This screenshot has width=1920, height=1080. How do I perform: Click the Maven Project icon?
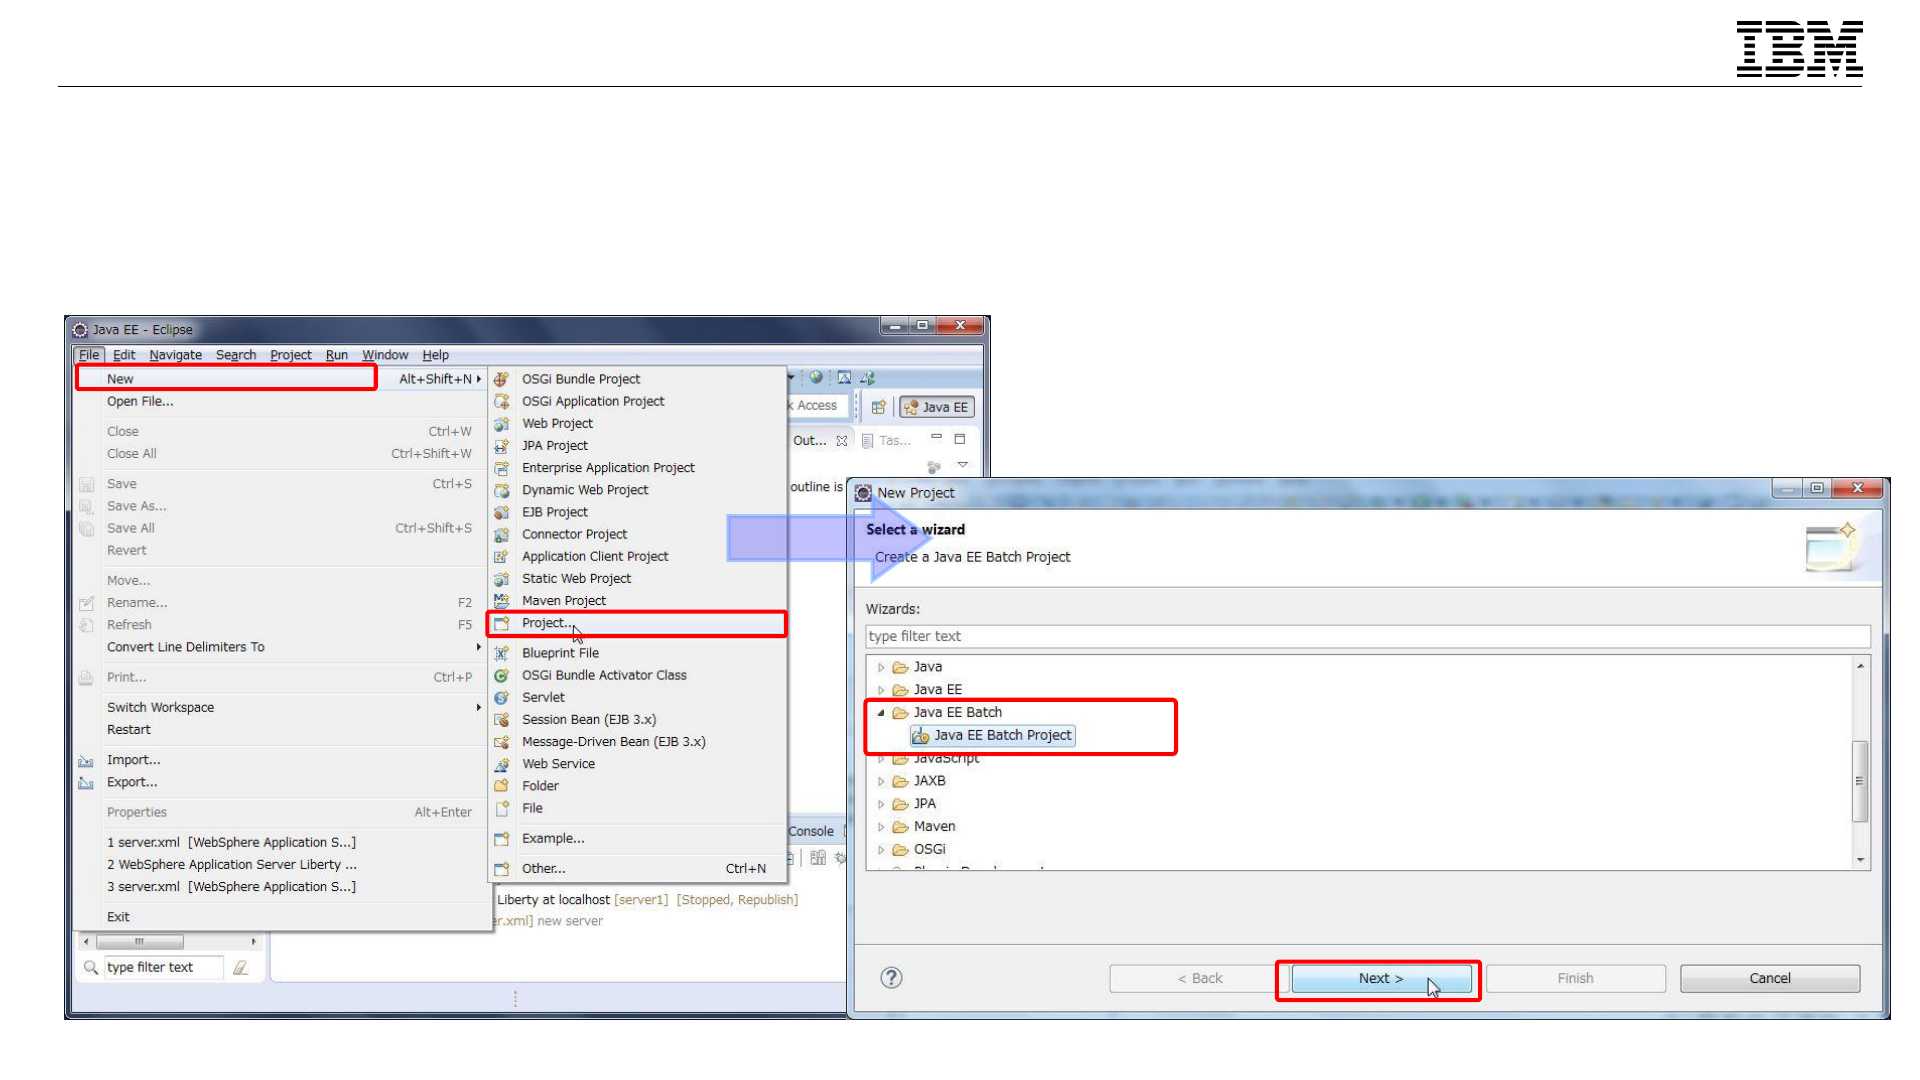pyautogui.click(x=502, y=601)
